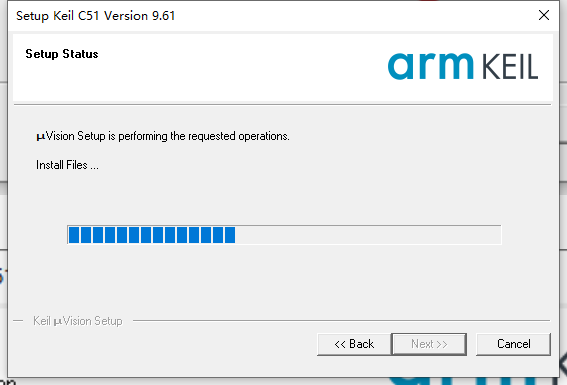567x385 pixels.
Task: Click the first blue progress bar segment
Action: point(74,235)
